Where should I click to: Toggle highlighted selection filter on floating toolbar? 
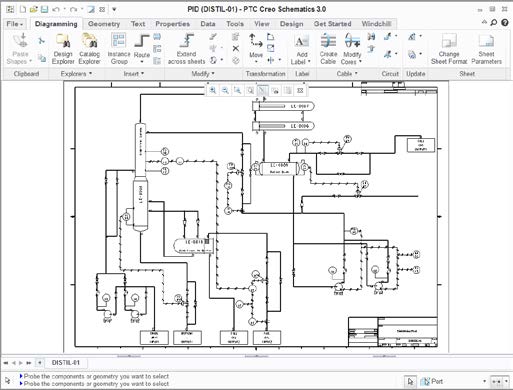[x=263, y=90]
